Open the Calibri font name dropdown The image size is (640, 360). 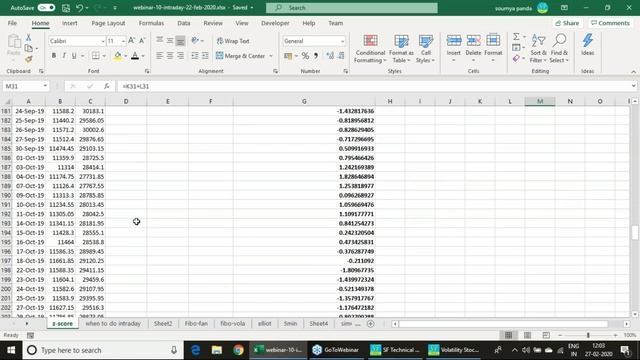click(x=103, y=41)
